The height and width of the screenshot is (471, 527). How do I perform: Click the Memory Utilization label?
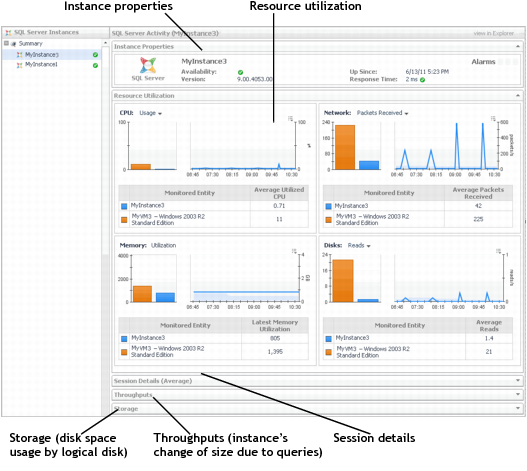pyautogui.click(x=163, y=245)
